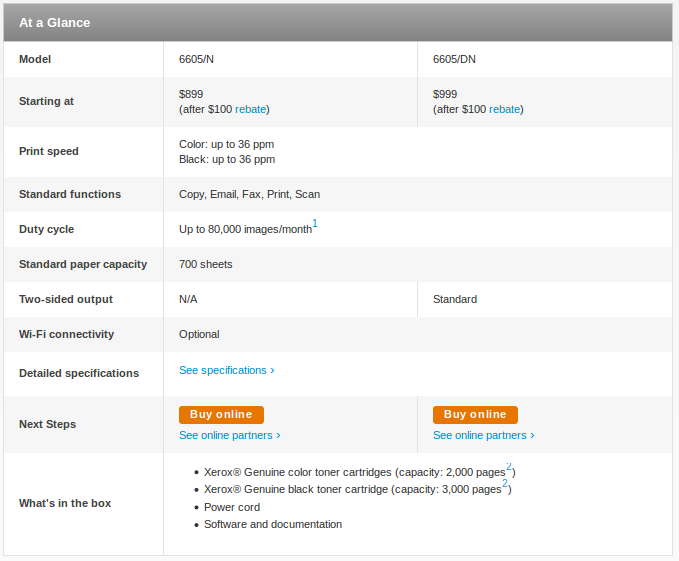The height and width of the screenshot is (561, 679).
Task: Open See online partners under 6605/DN
Action: [484, 435]
